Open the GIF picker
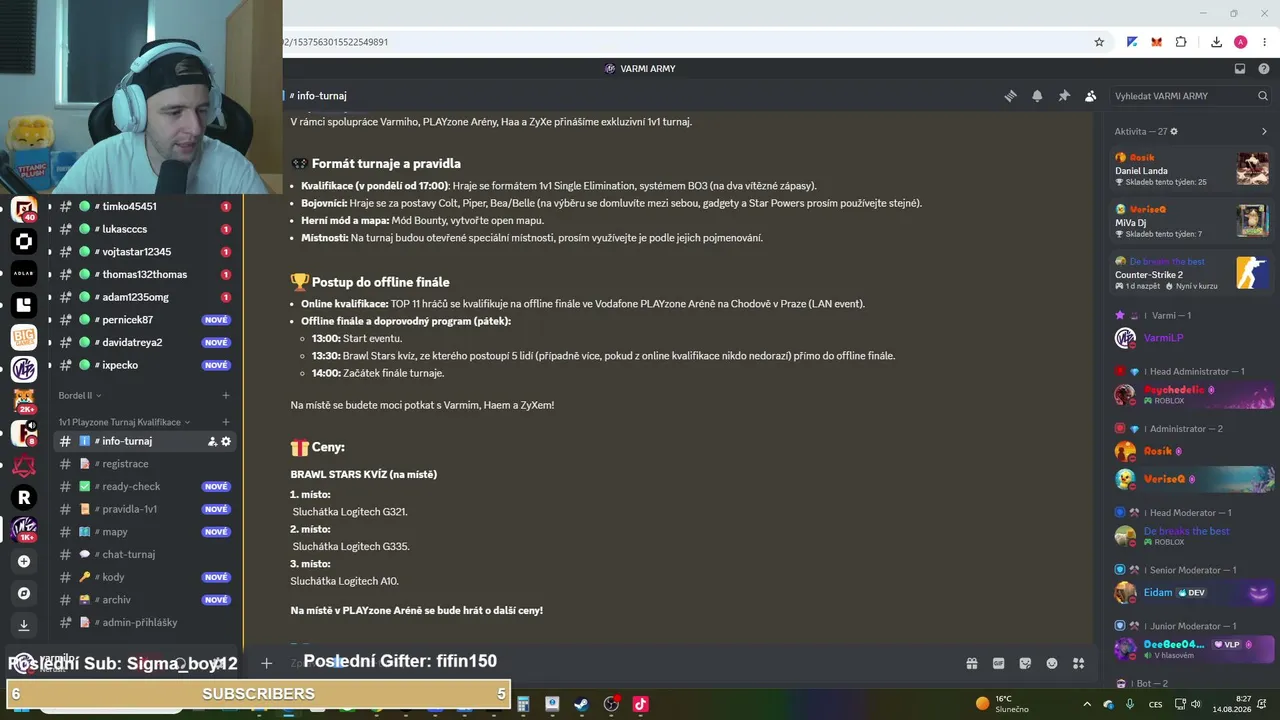 998,663
